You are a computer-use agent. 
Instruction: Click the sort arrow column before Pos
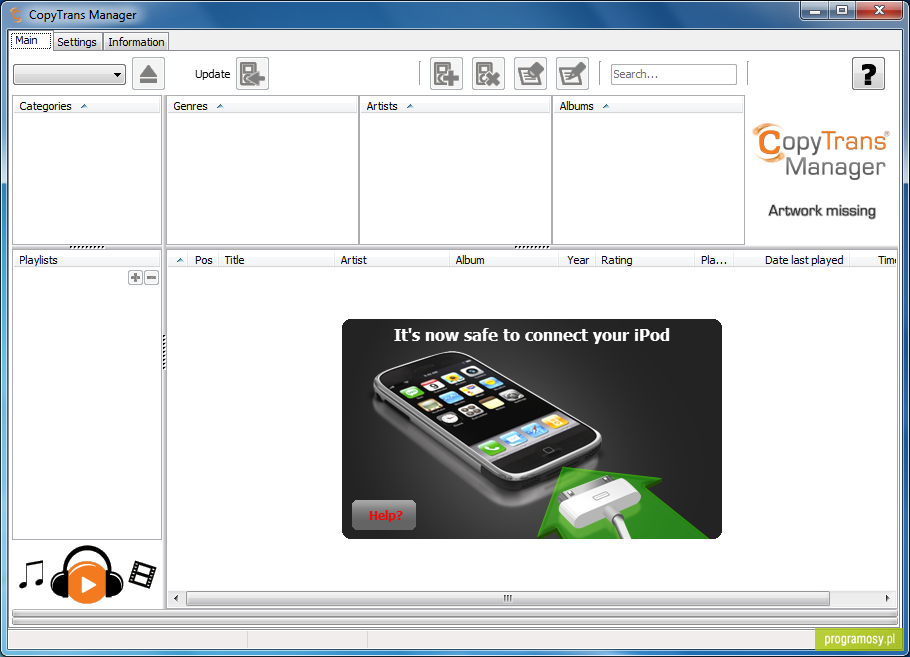[x=179, y=260]
